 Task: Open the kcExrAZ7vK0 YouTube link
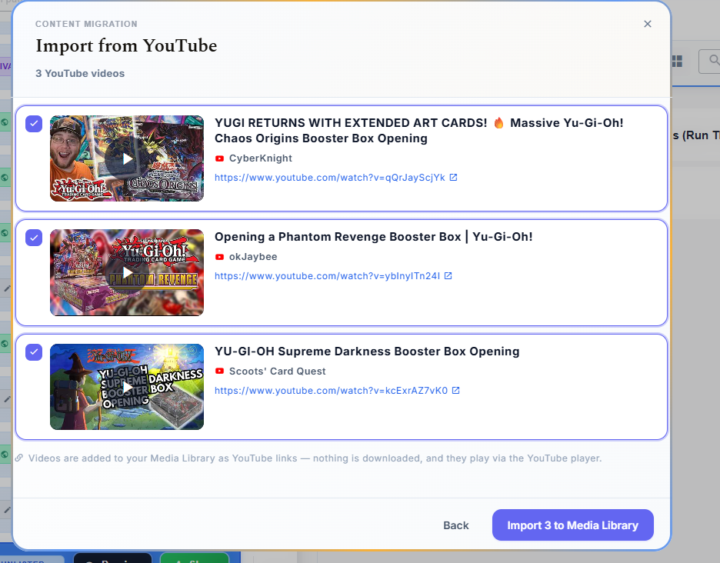[x=331, y=391]
